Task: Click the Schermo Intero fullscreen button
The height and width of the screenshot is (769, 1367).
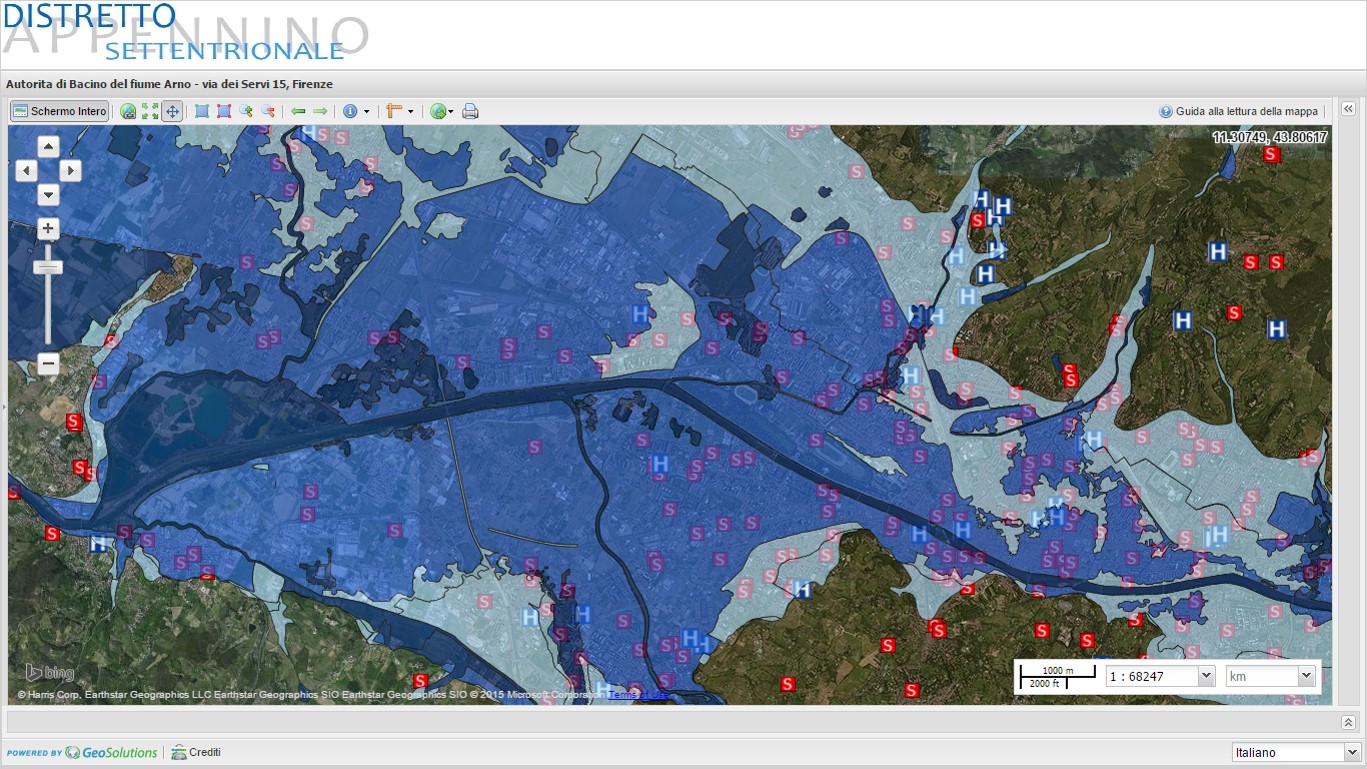Action: [x=60, y=111]
